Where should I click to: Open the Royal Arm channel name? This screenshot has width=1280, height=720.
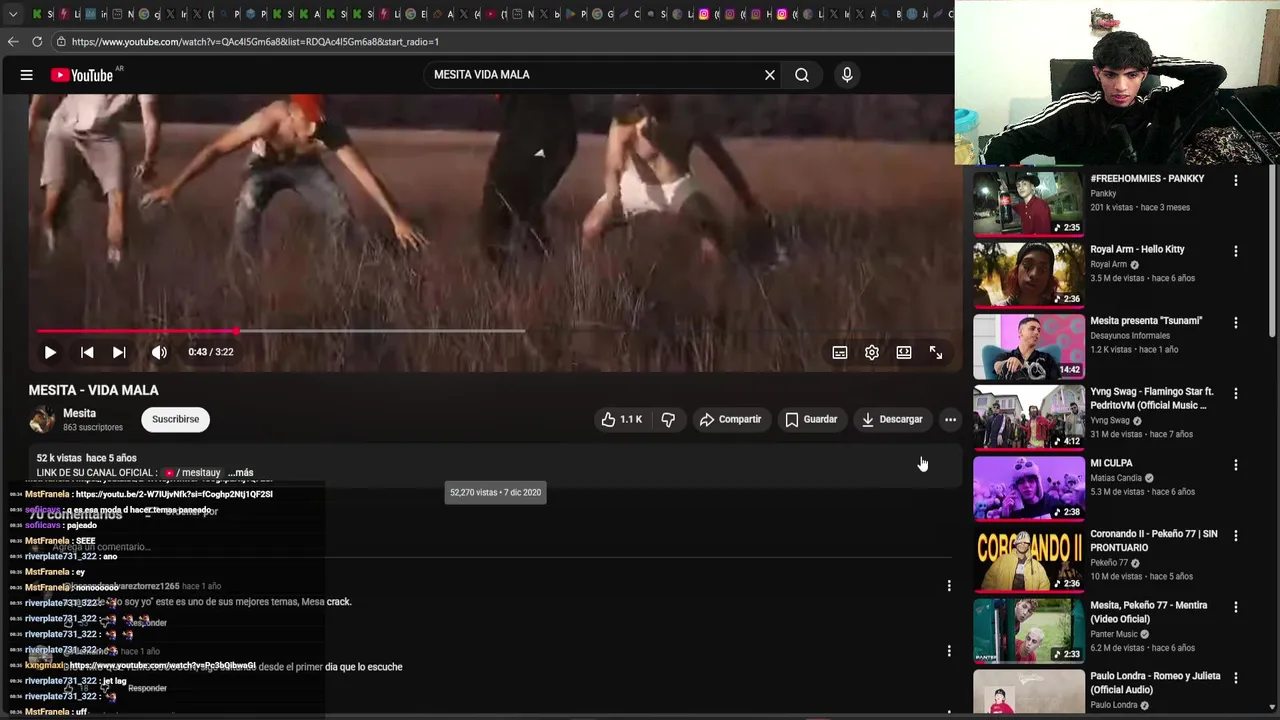(1108, 265)
